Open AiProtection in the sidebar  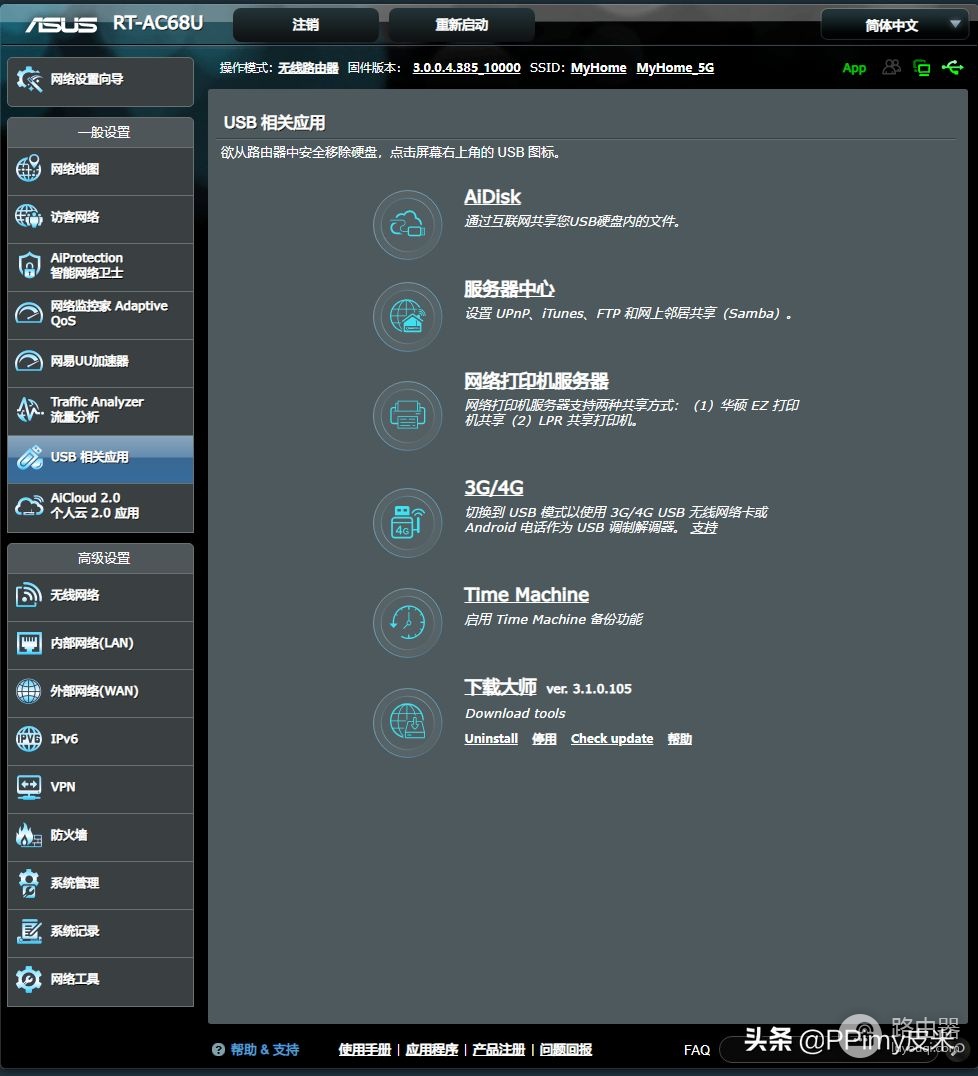click(100, 266)
